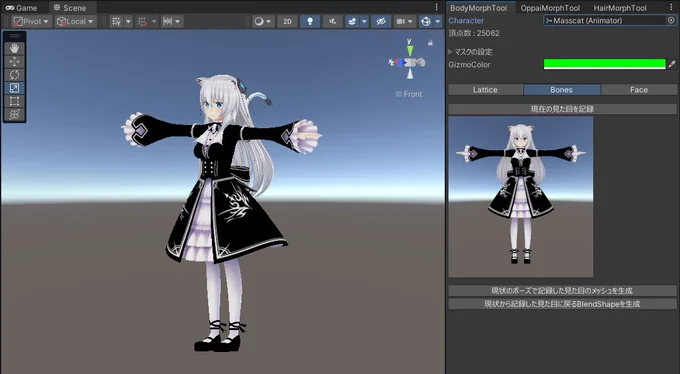Image resolution: width=680 pixels, height=374 pixels.
Task: Click the 現在の見た目を記録 button
Action: coord(562,109)
